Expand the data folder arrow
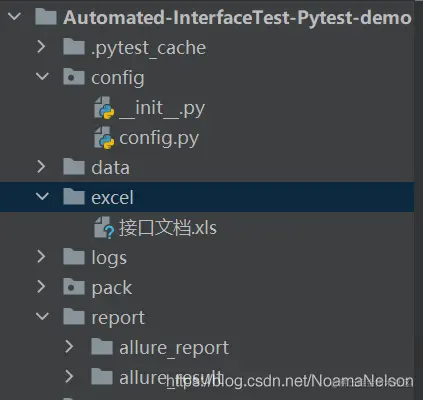Image resolution: width=423 pixels, height=400 pixels. (41, 166)
